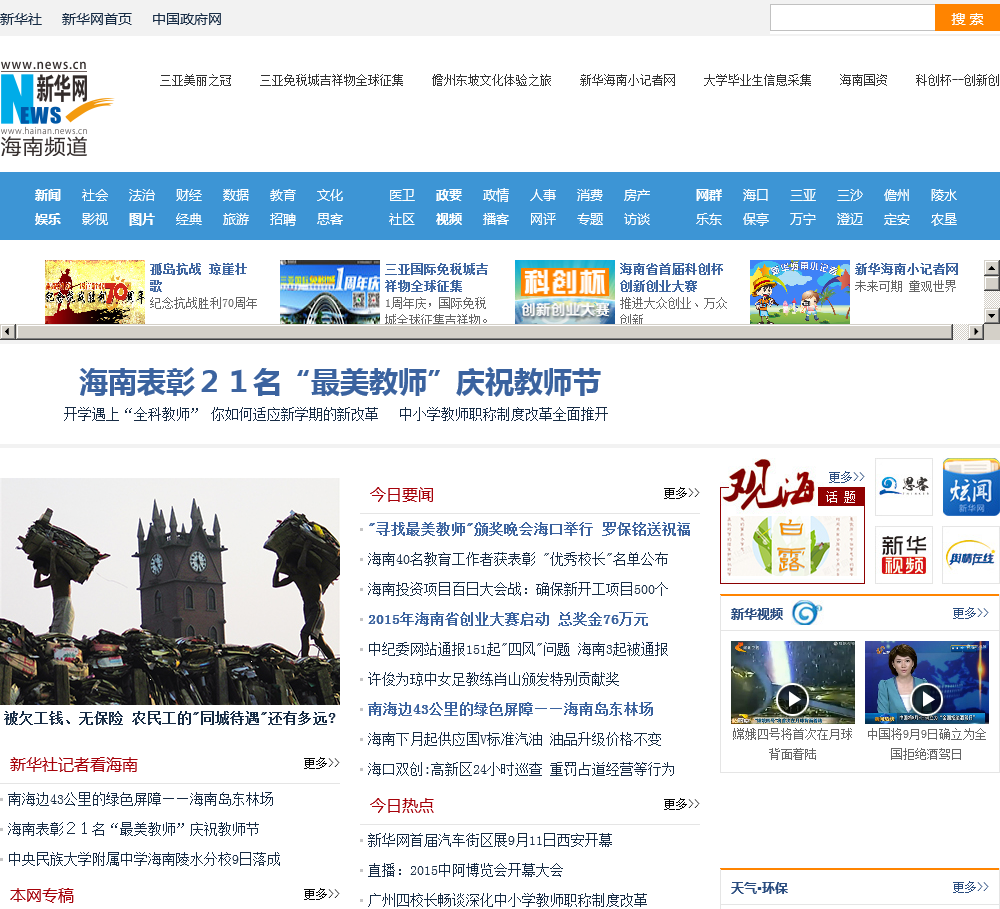Open 直播：2015中阿博览会开幕大会 link

(466, 870)
